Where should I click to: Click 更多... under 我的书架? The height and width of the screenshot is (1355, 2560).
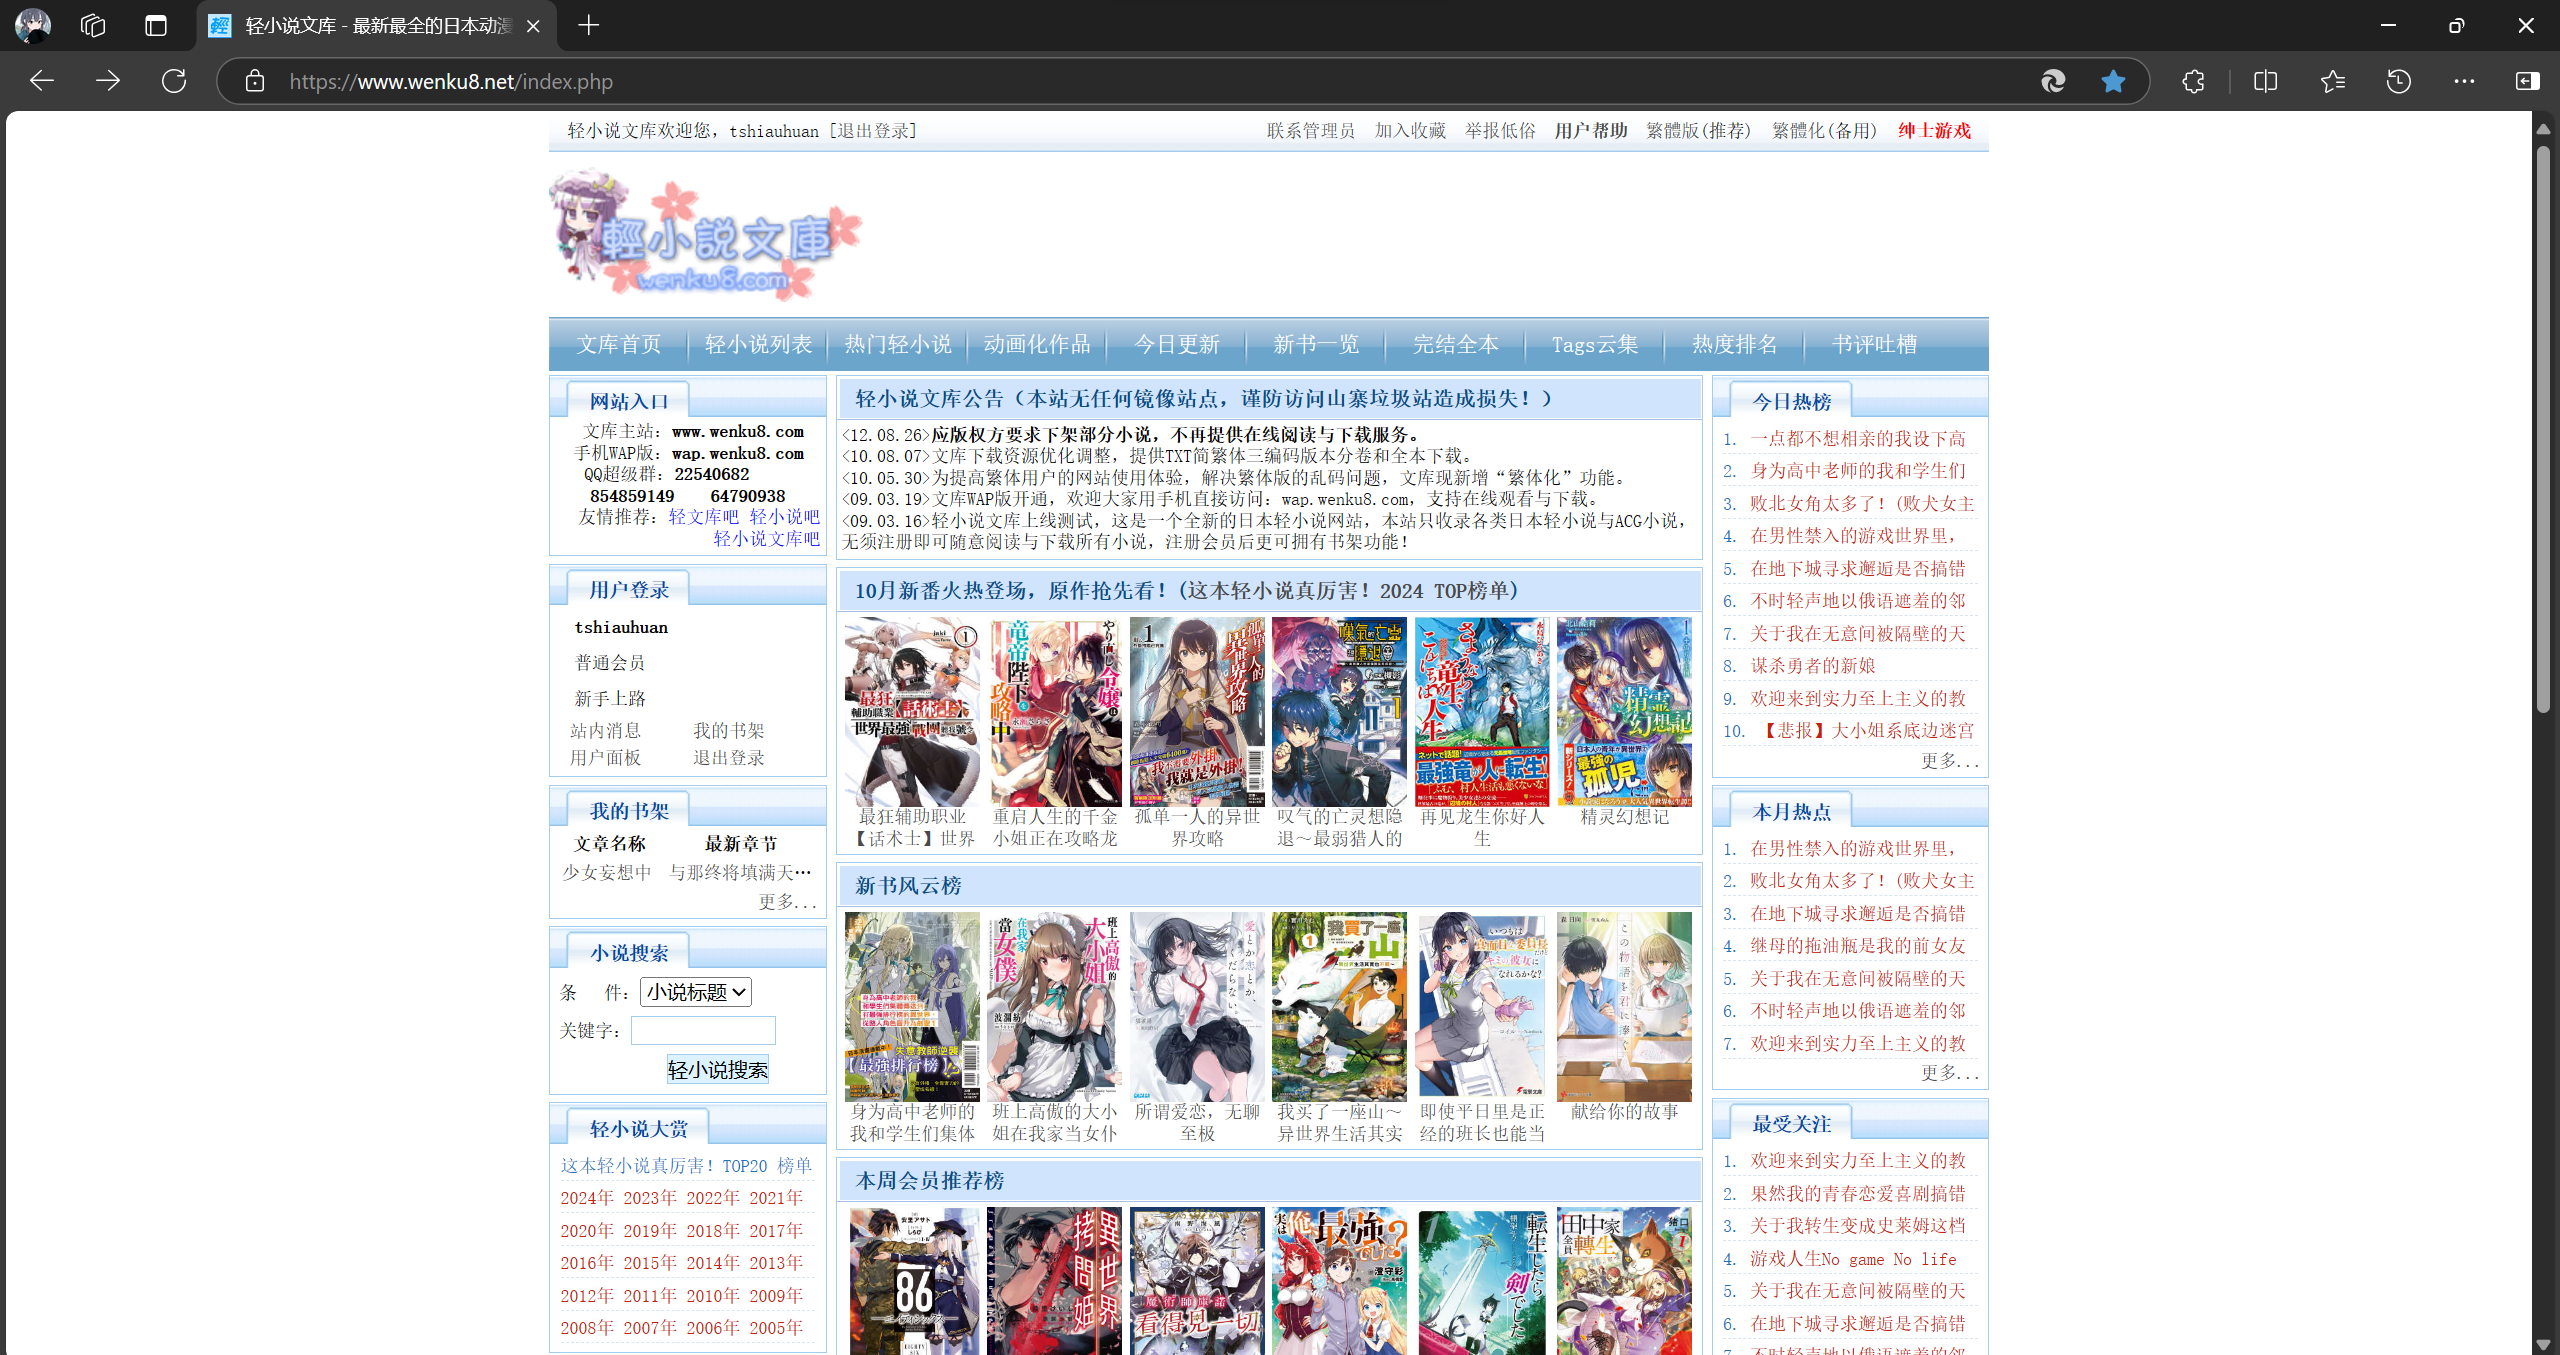[x=787, y=902]
